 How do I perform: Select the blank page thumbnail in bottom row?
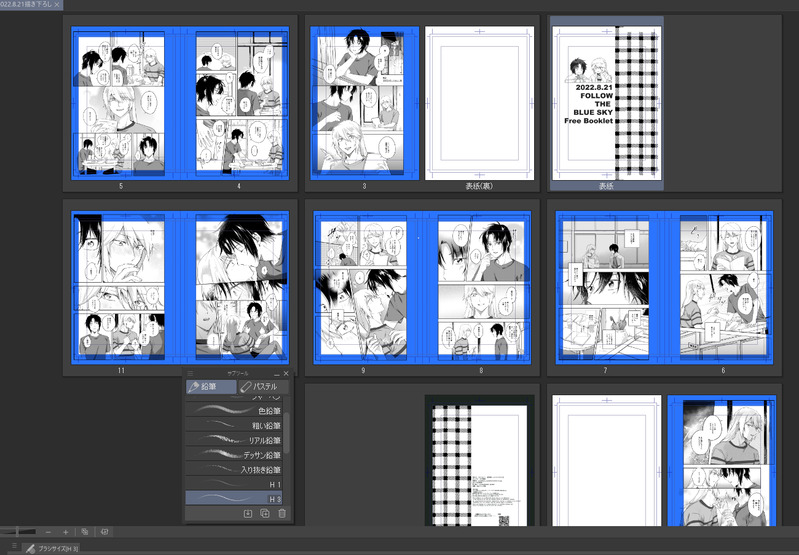pos(606,461)
